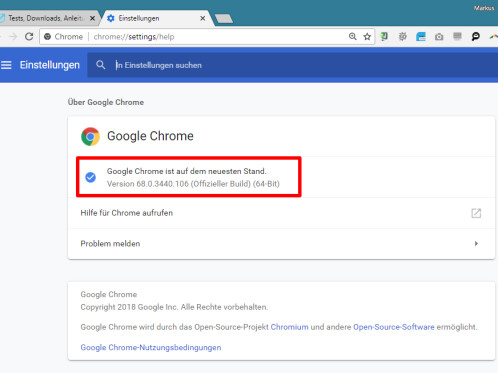Viewport: 498px width, 373px height.
Task: Open the external link icon for Chrome help
Action: point(476,213)
